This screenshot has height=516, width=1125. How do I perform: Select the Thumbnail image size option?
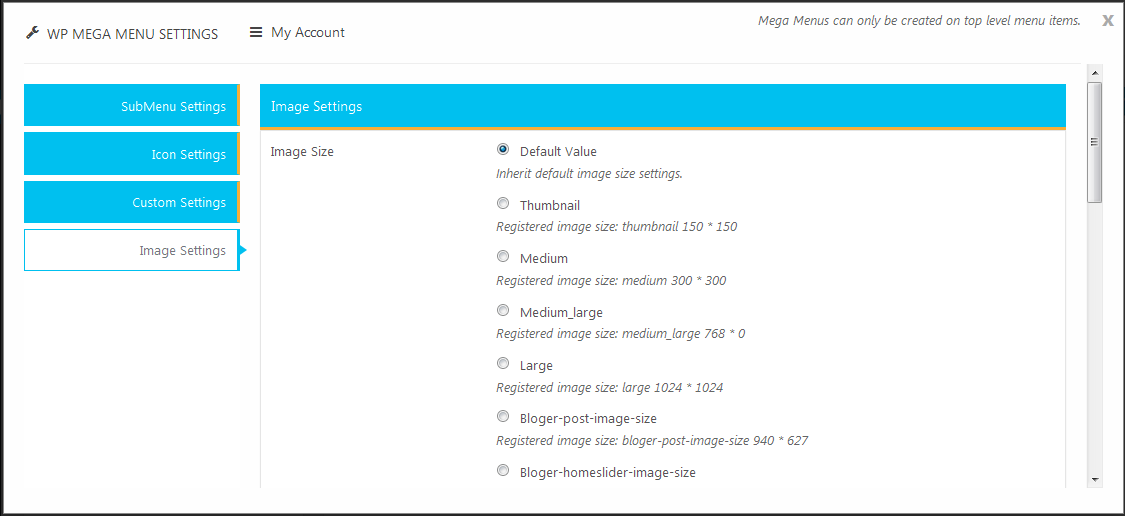coord(503,204)
